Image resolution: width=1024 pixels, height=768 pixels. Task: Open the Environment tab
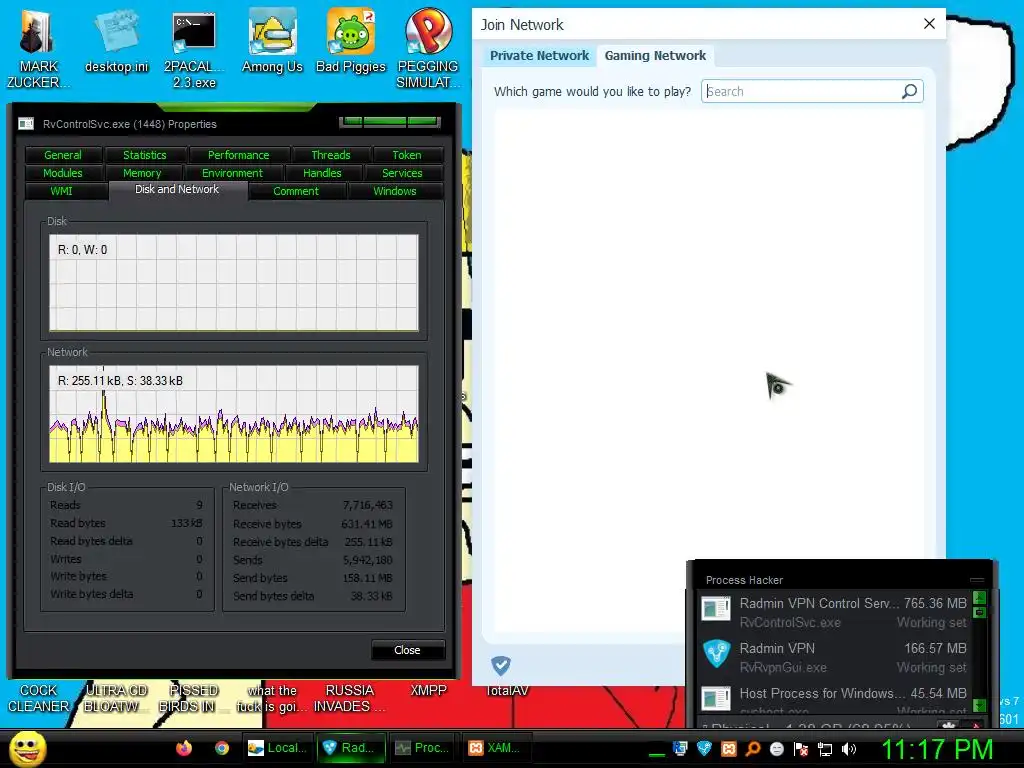(x=232, y=173)
